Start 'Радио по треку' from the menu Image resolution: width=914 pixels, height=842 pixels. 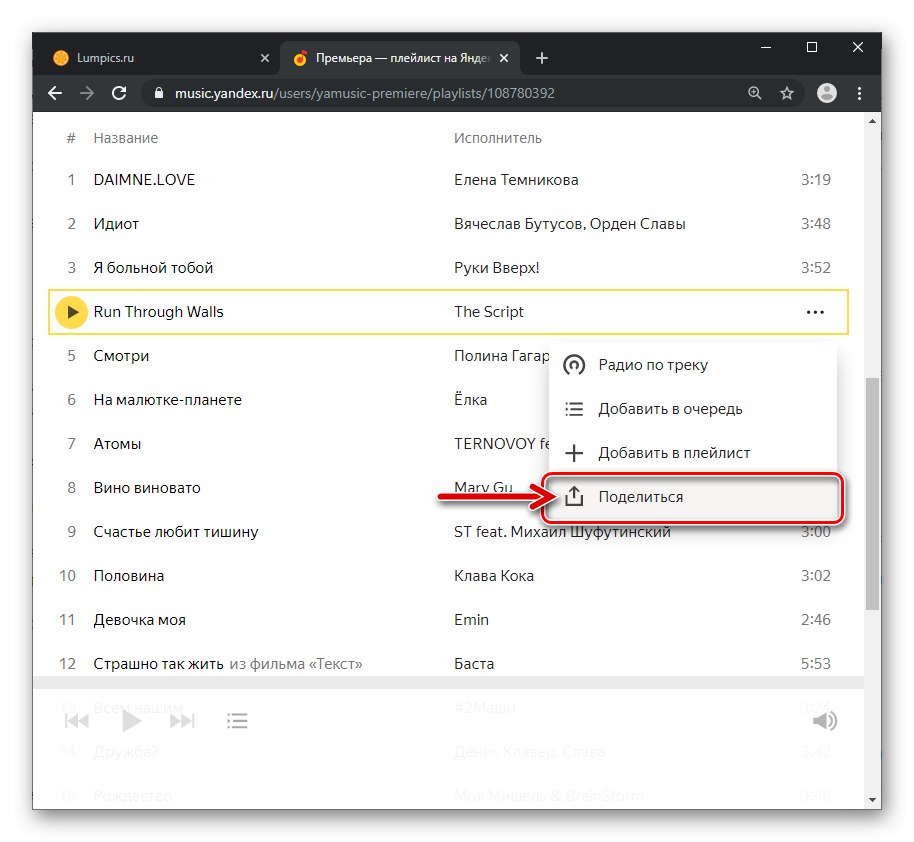[x=652, y=365]
